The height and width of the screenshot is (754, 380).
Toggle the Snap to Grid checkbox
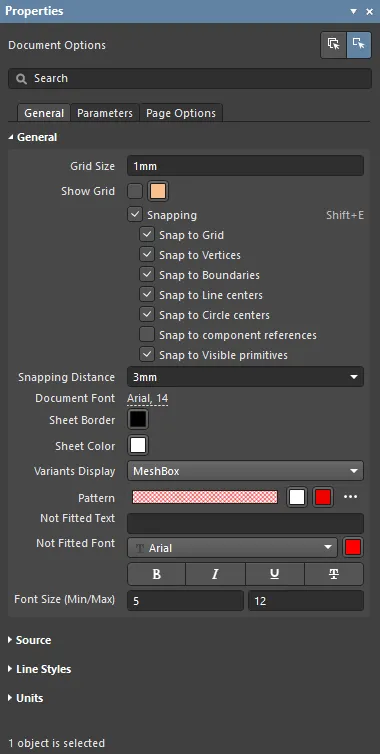coord(147,235)
